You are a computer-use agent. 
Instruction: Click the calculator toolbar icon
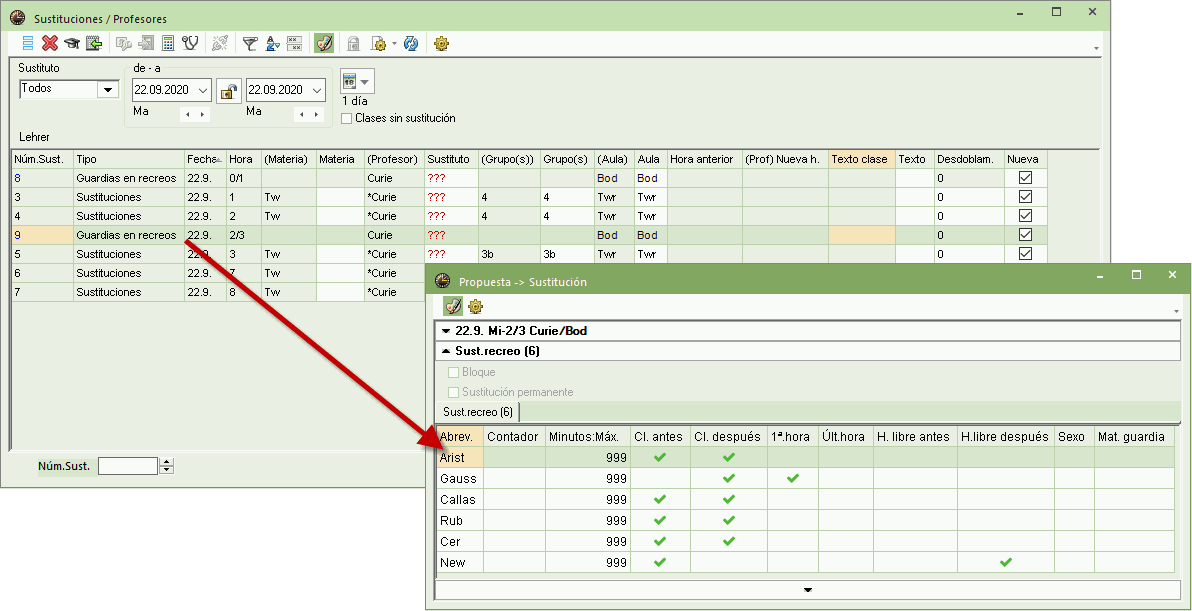(x=168, y=43)
